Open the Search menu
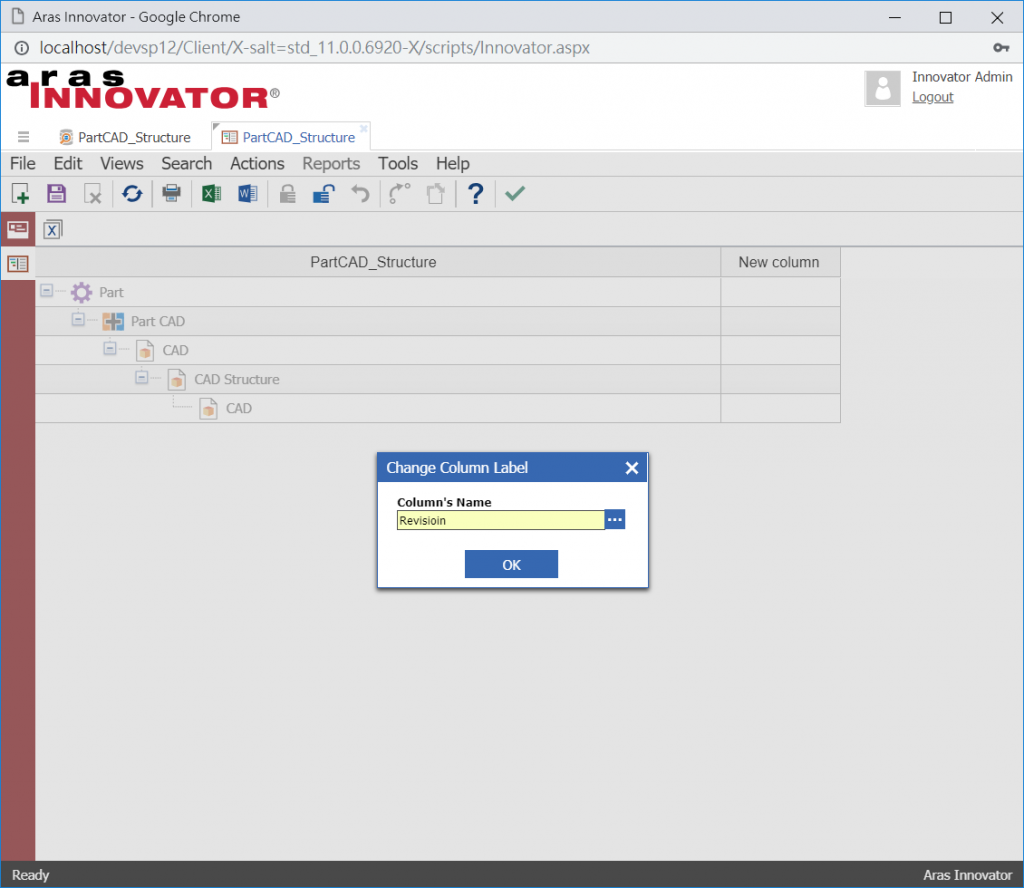Screen dimensions: 1024x888 point(187,163)
